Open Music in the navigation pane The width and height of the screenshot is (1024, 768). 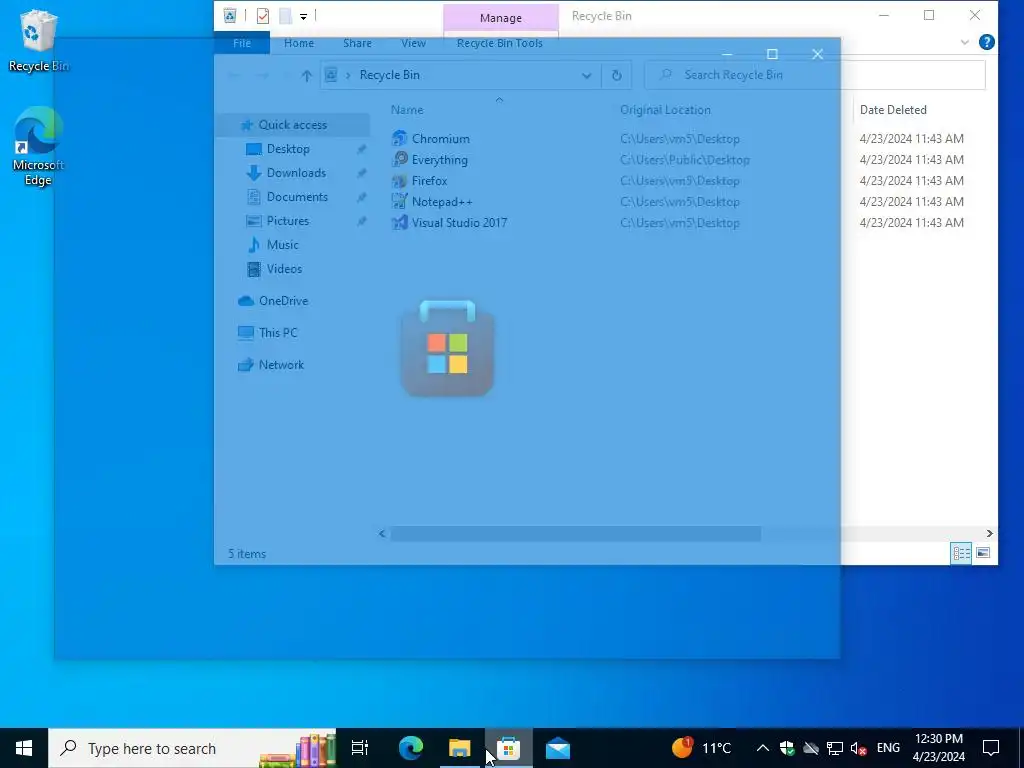tap(282, 245)
